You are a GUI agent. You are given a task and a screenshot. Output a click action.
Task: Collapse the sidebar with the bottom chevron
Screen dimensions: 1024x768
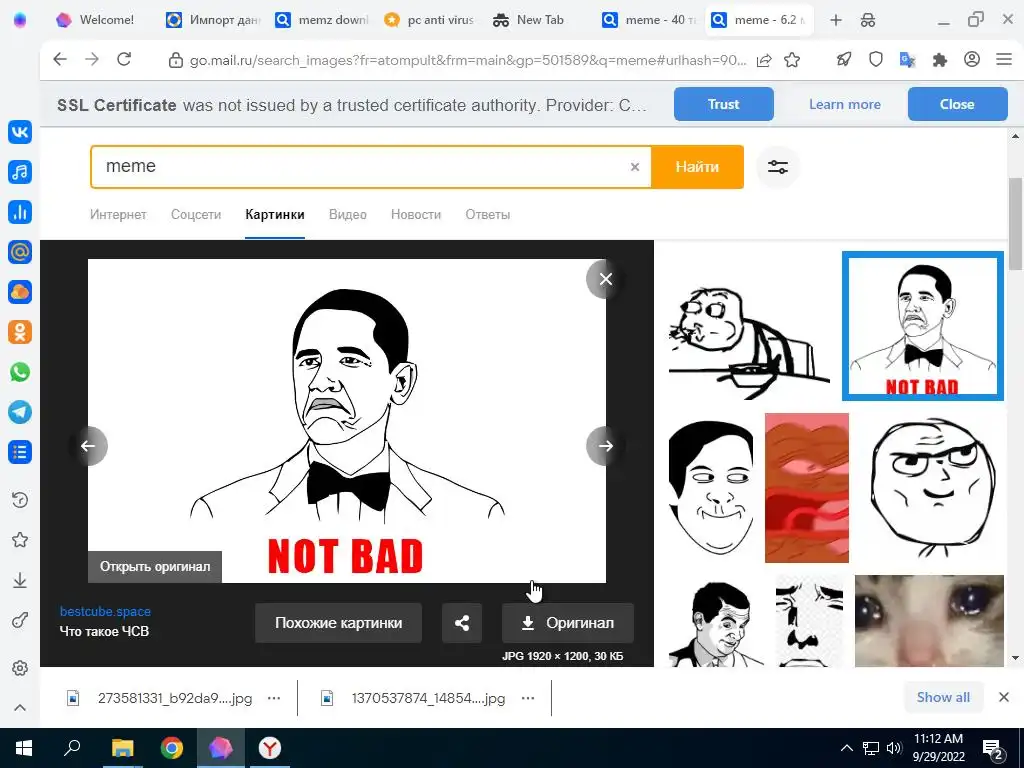20,708
